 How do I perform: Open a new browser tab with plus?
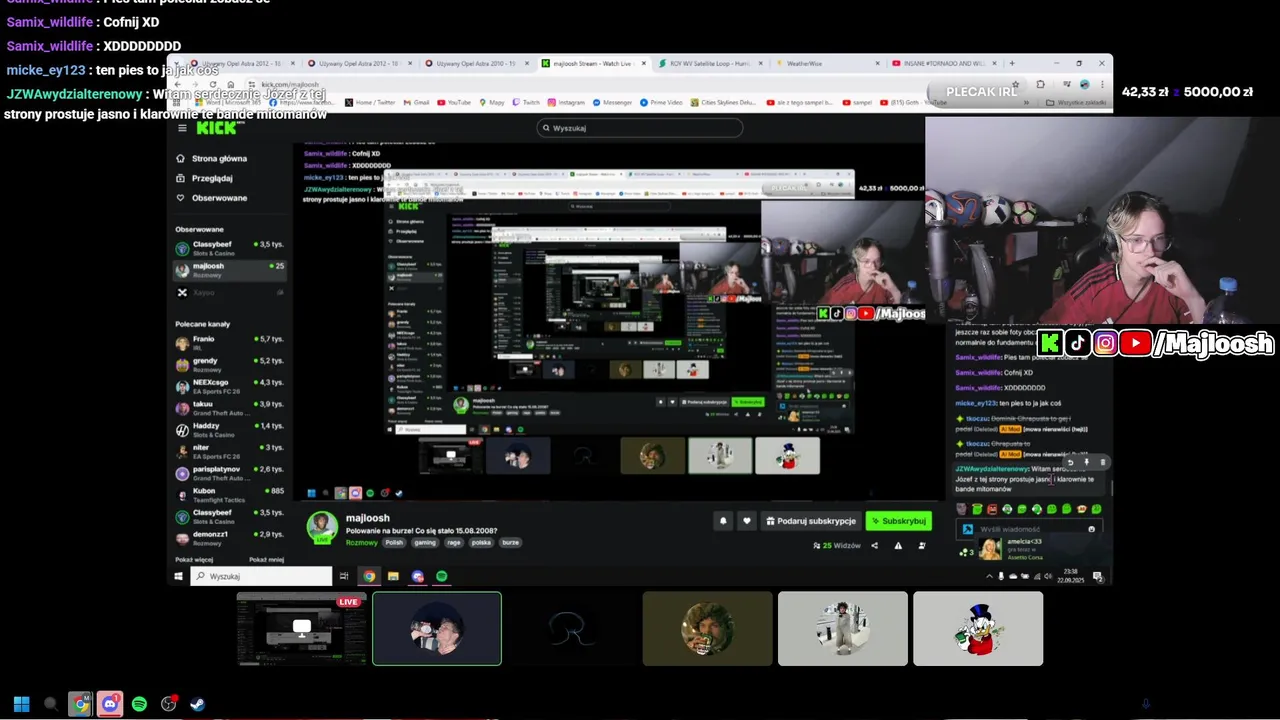point(1012,63)
